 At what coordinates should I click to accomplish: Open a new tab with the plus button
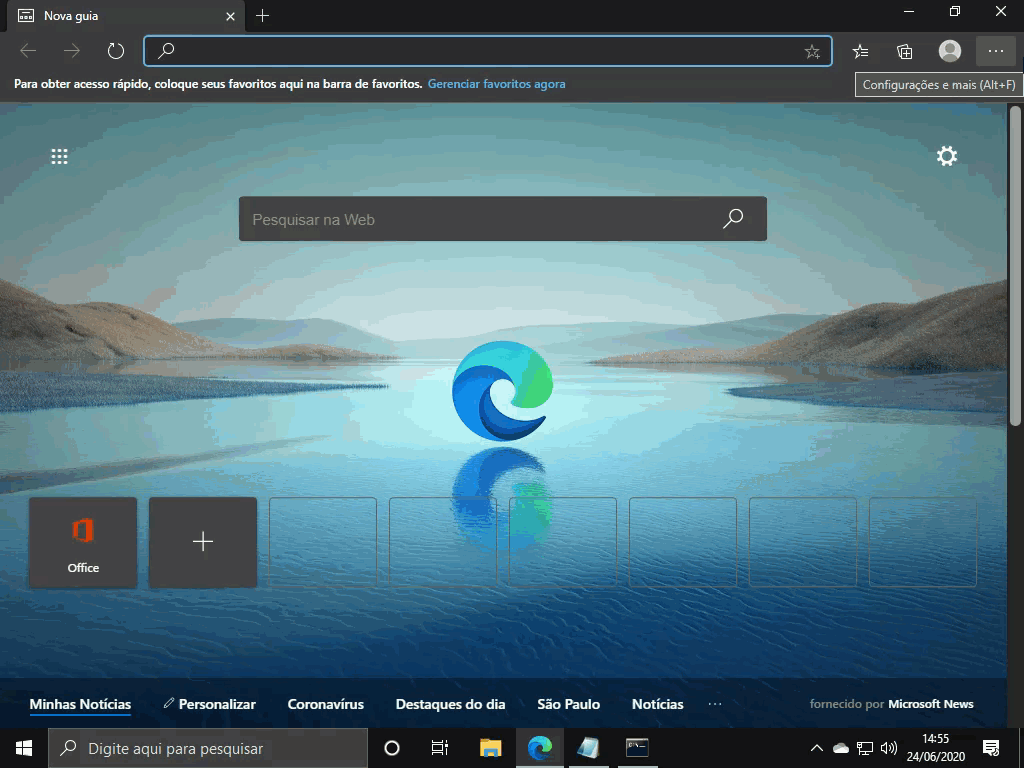[263, 16]
